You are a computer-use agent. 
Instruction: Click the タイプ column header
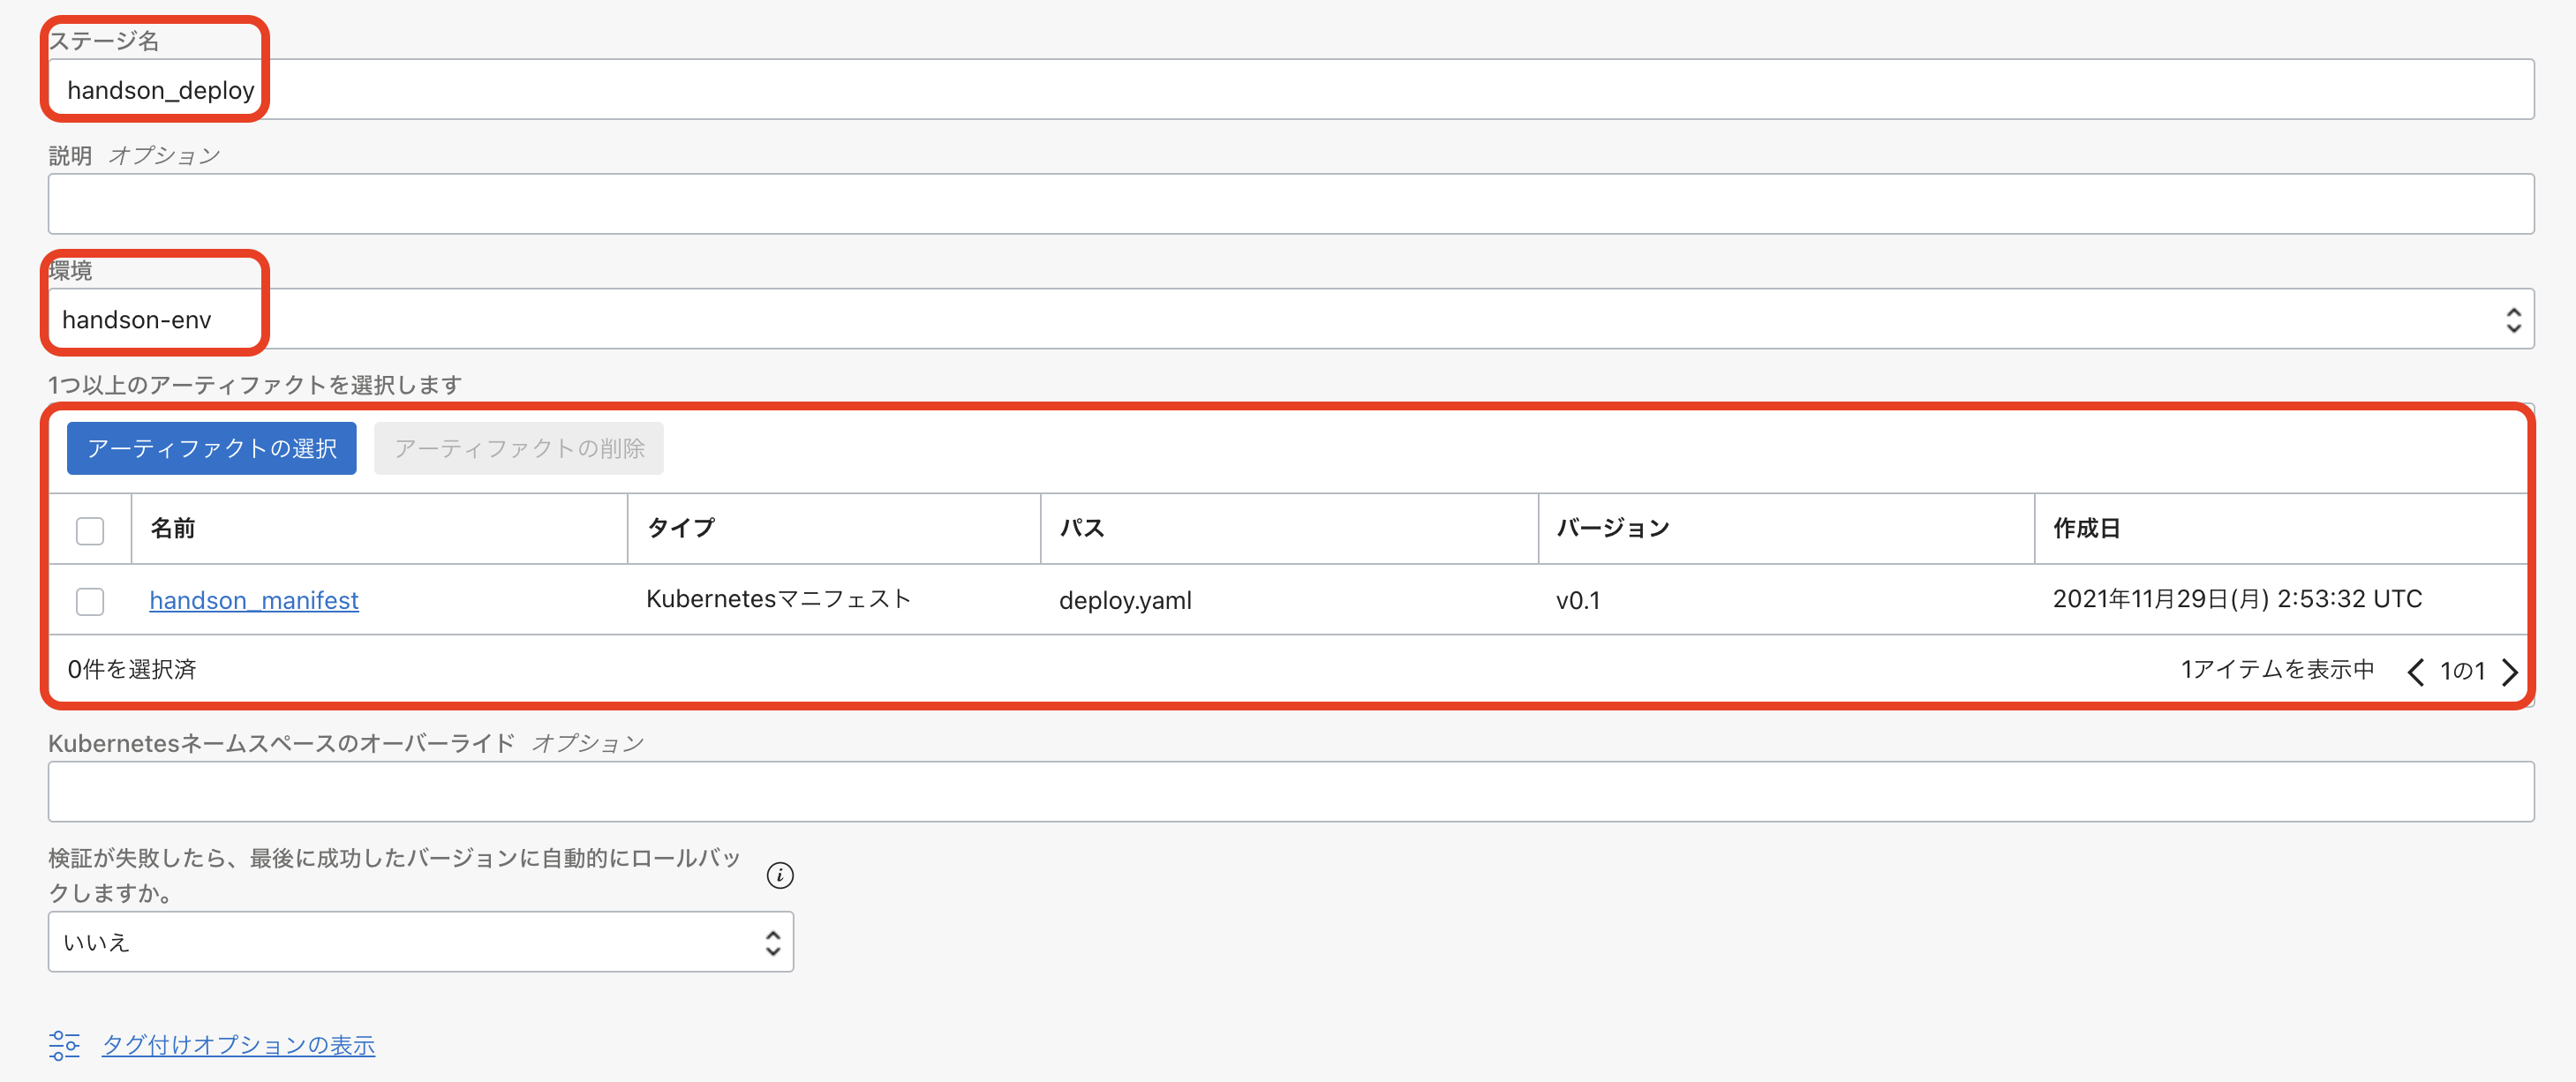pyautogui.click(x=681, y=528)
